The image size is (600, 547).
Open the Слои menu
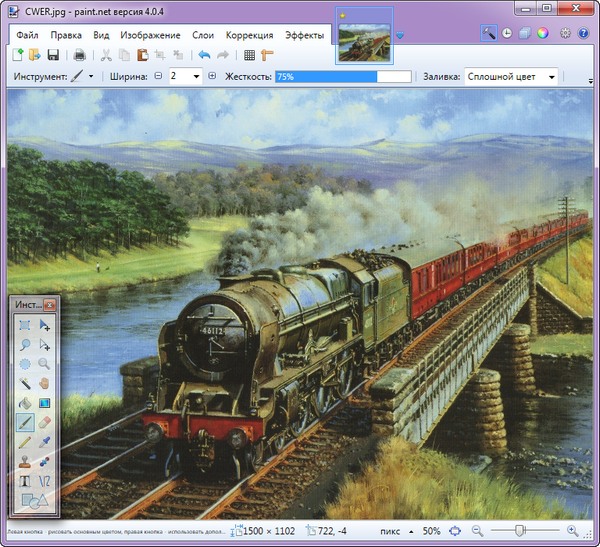click(x=203, y=35)
